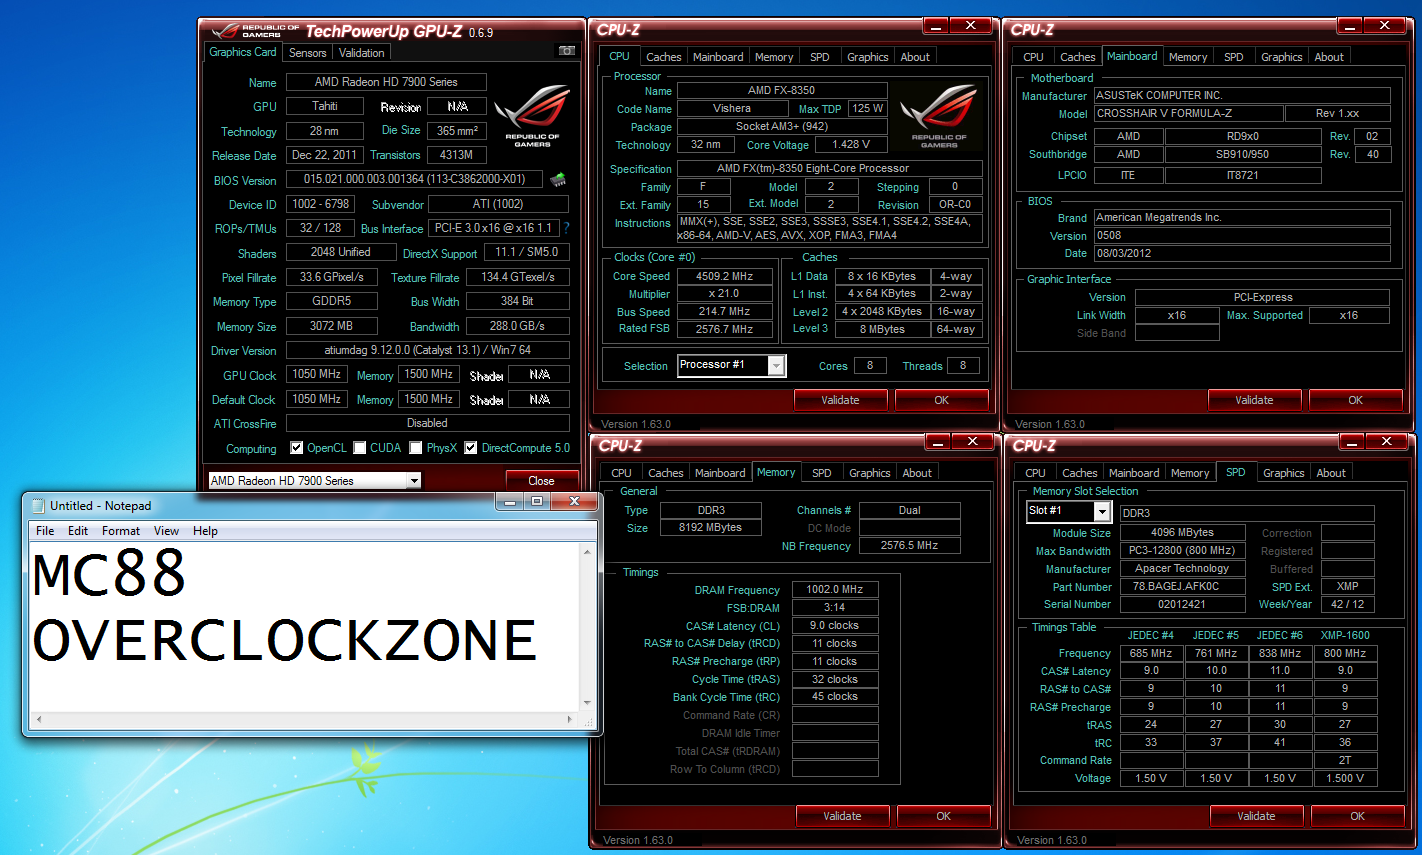Viewport: 1422px width, 855px height.
Task: Open Caches tab in CPU-Z processor window
Action: click(x=664, y=57)
